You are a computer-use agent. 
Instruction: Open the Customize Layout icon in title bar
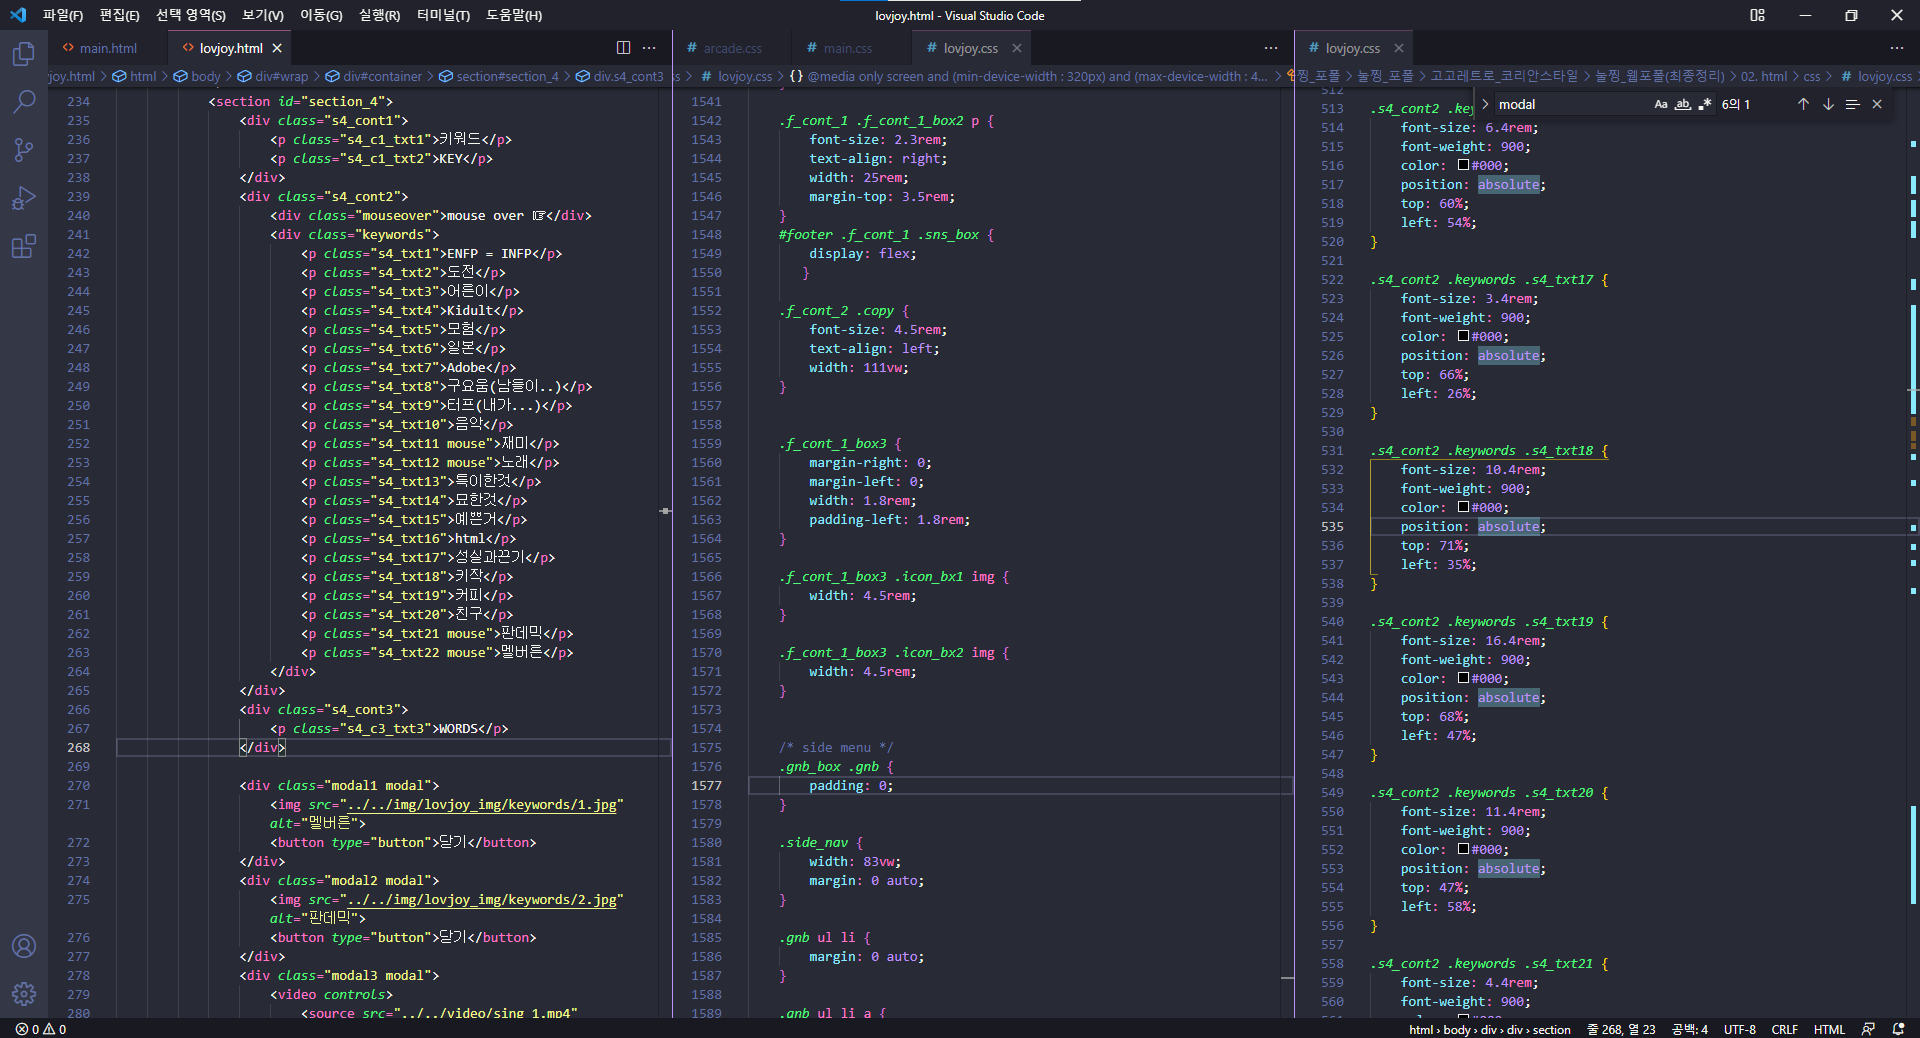click(x=1757, y=15)
